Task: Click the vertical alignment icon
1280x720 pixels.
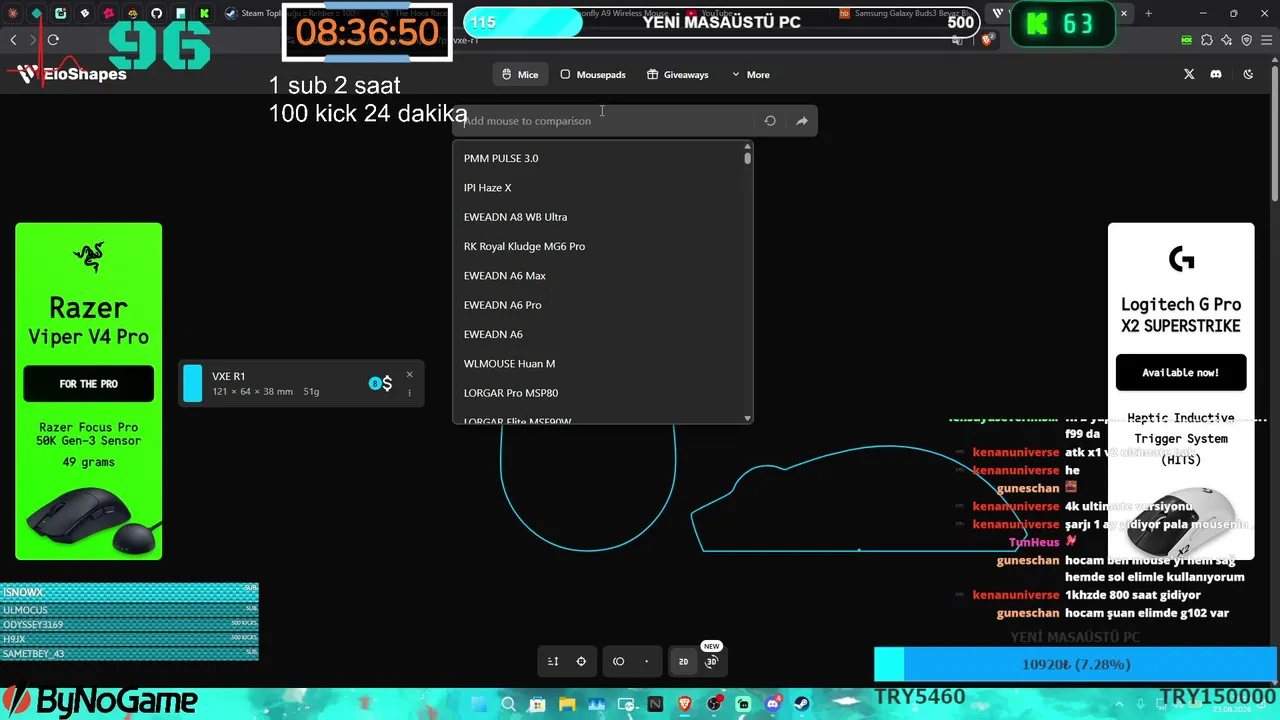Action: tap(553, 661)
